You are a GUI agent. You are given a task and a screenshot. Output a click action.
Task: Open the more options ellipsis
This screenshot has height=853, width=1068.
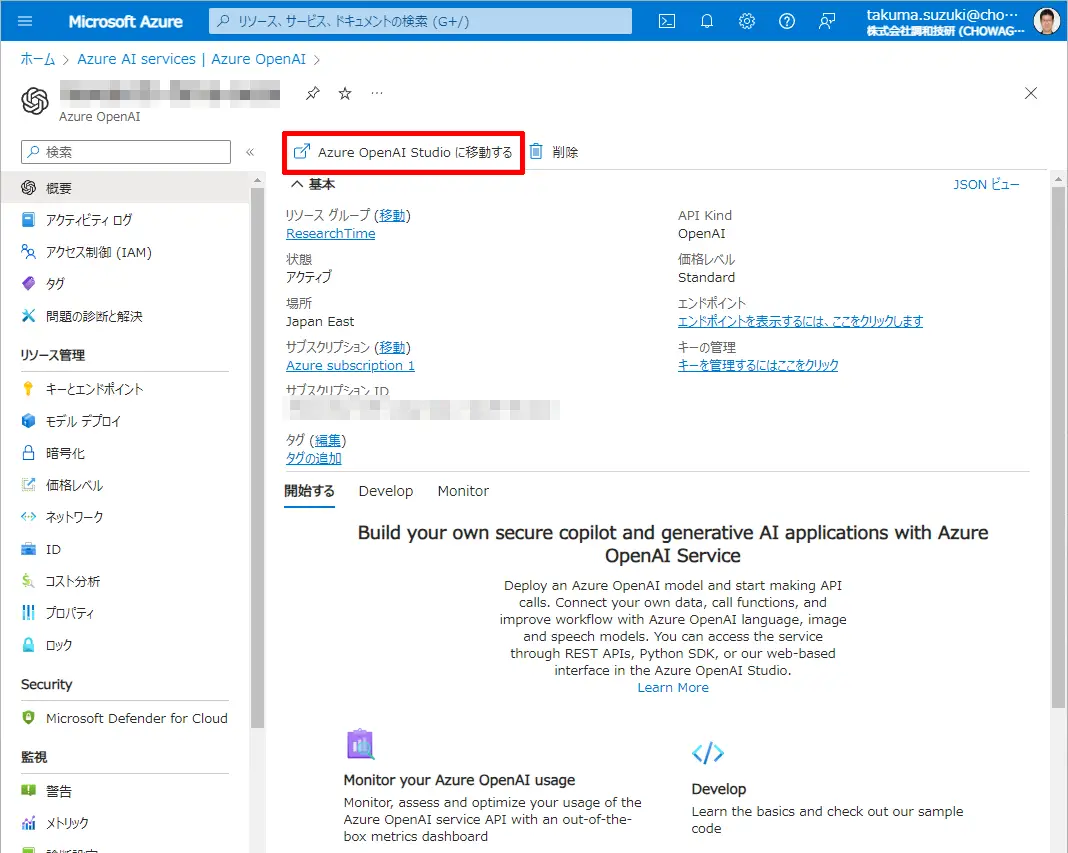click(x=377, y=93)
